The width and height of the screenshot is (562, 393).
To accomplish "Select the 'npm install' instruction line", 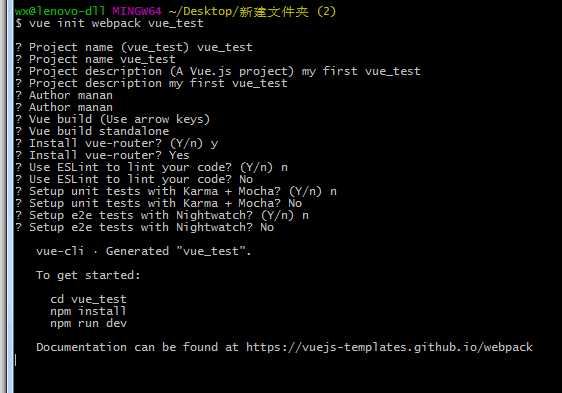I will point(88,311).
